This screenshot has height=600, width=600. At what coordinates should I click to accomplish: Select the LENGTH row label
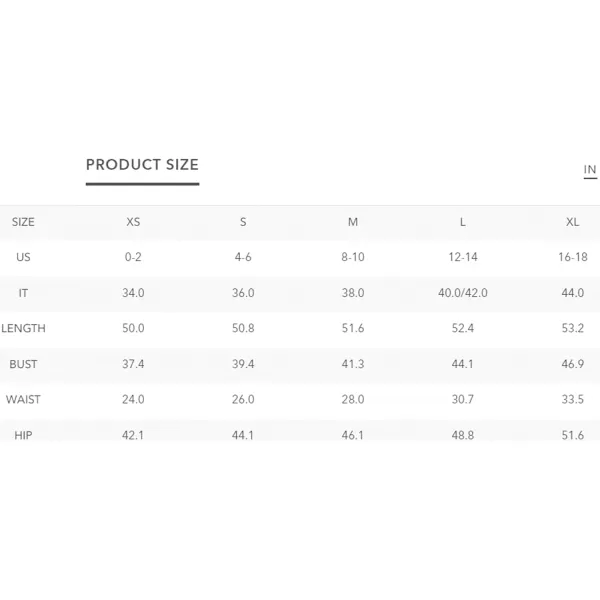coord(23,328)
